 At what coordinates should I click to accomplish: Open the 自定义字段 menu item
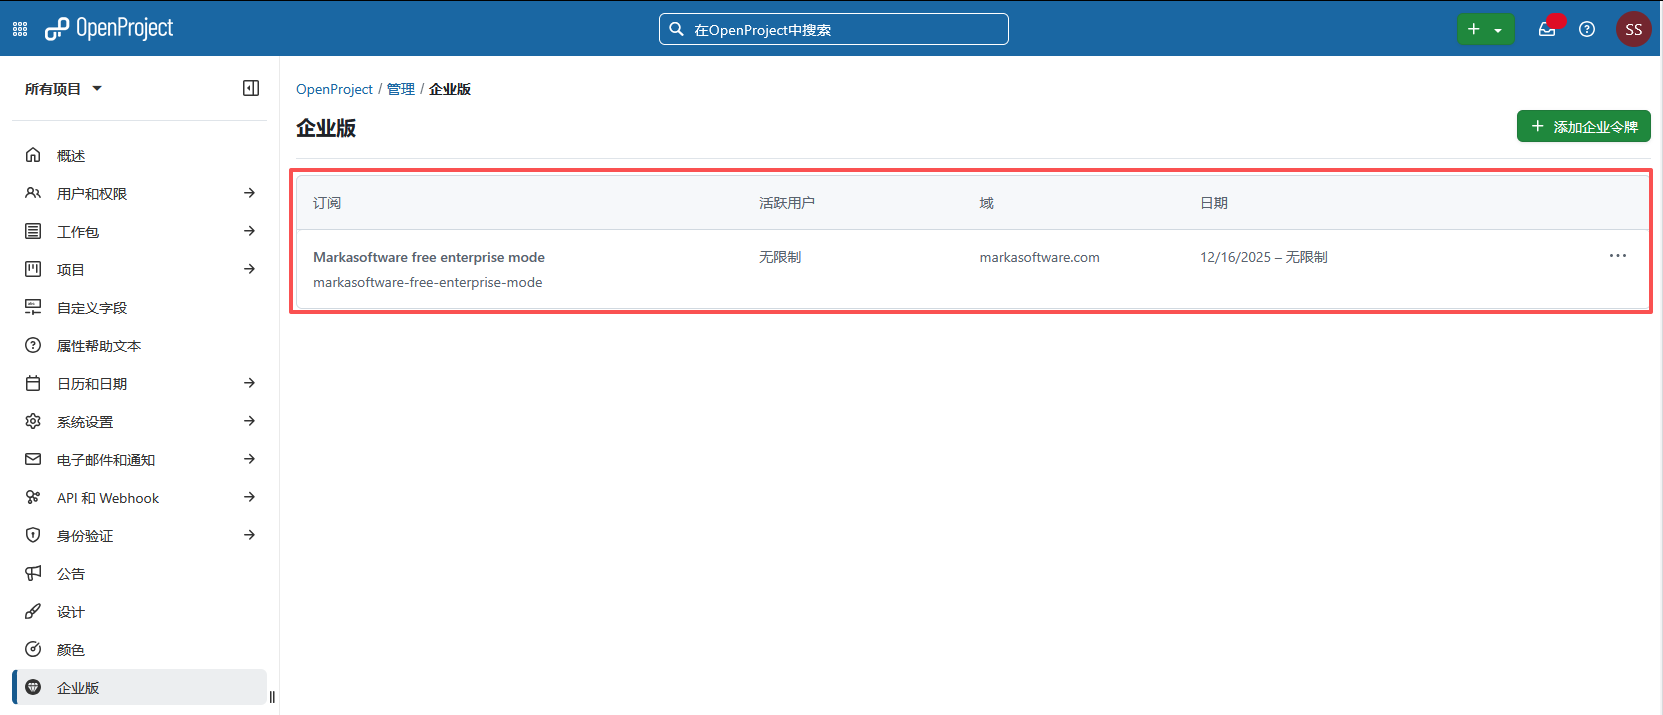tap(139, 307)
